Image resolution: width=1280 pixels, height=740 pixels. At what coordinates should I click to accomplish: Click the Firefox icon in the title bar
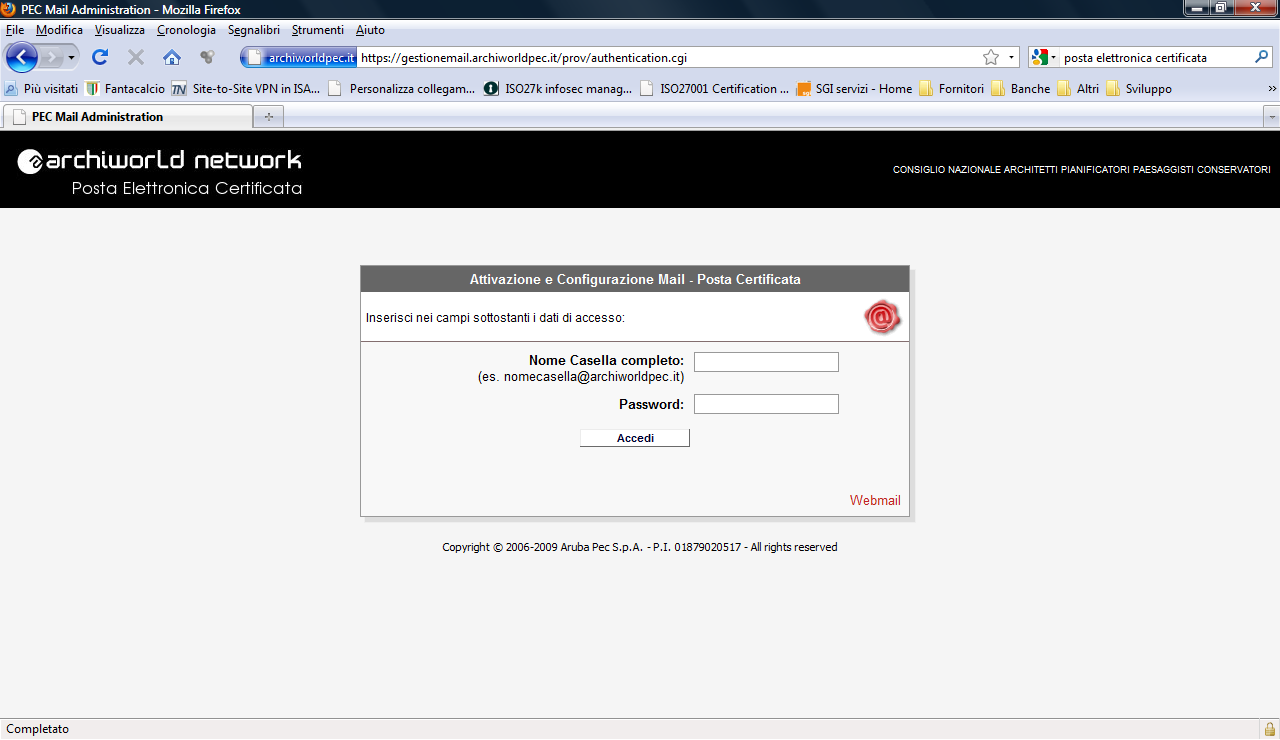(x=8, y=9)
